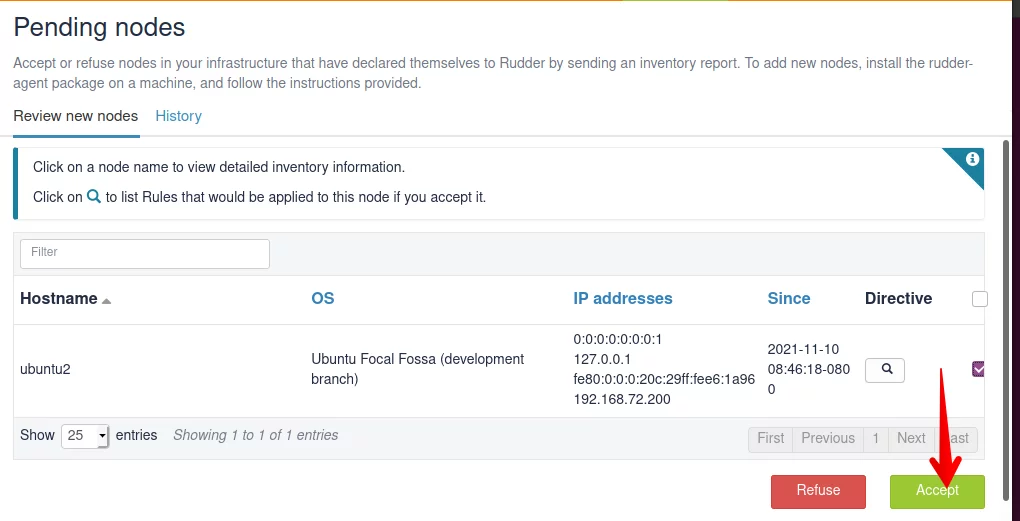Image resolution: width=1020 pixels, height=521 pixels.
Task: Switch to the History tab
Action: pyautogui.click(x=178, y=116)
